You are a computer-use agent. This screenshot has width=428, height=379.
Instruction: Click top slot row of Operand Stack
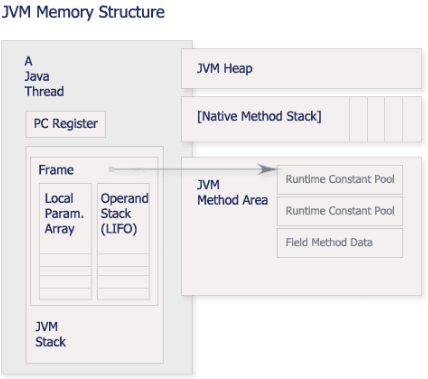click(123, 260)
